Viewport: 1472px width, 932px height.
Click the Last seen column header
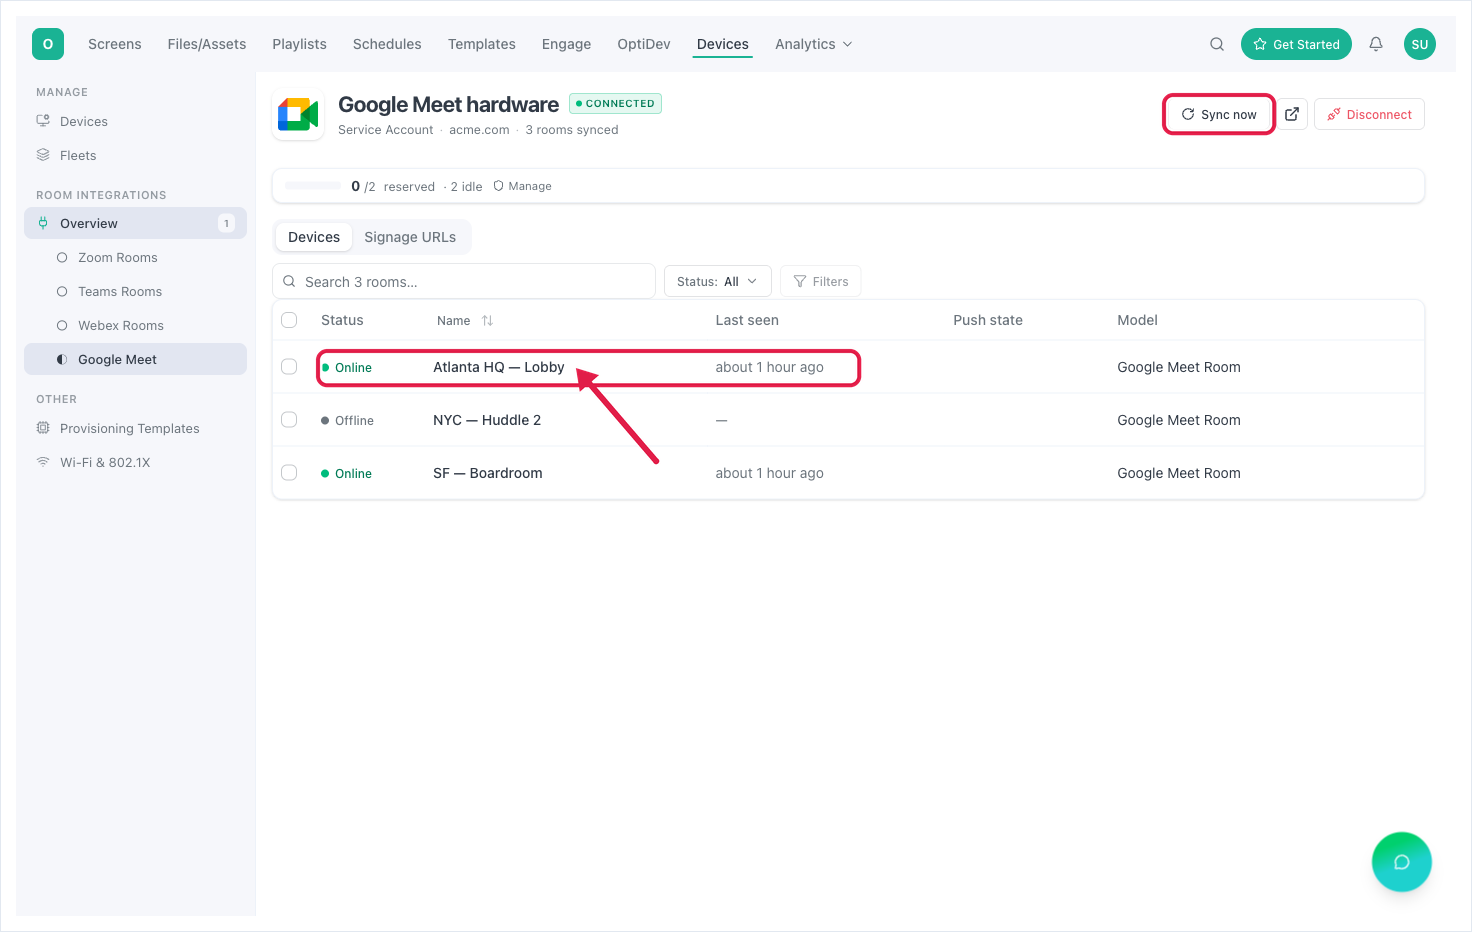point(747,320)
